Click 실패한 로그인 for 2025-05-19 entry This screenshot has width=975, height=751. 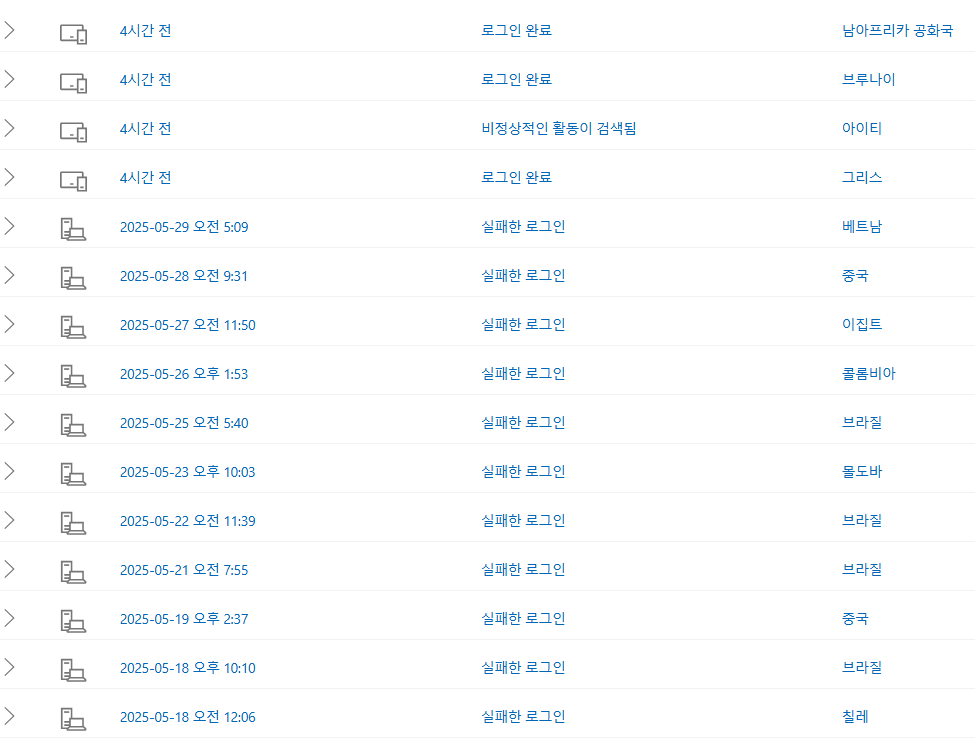pyautogui.click(x=523, y=619)
